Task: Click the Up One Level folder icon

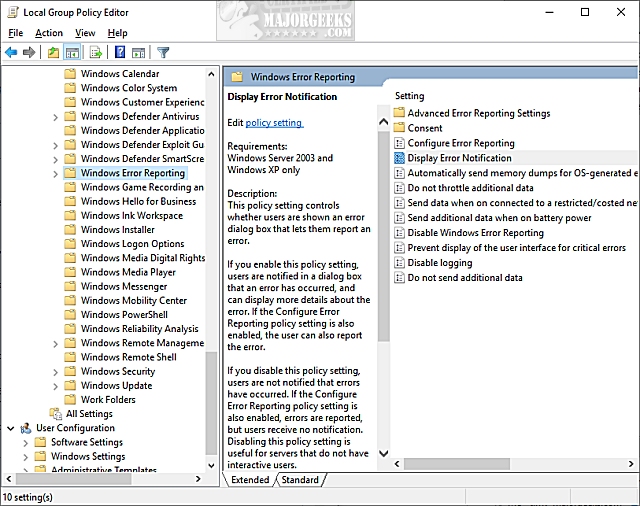Action: click(53, 52)
